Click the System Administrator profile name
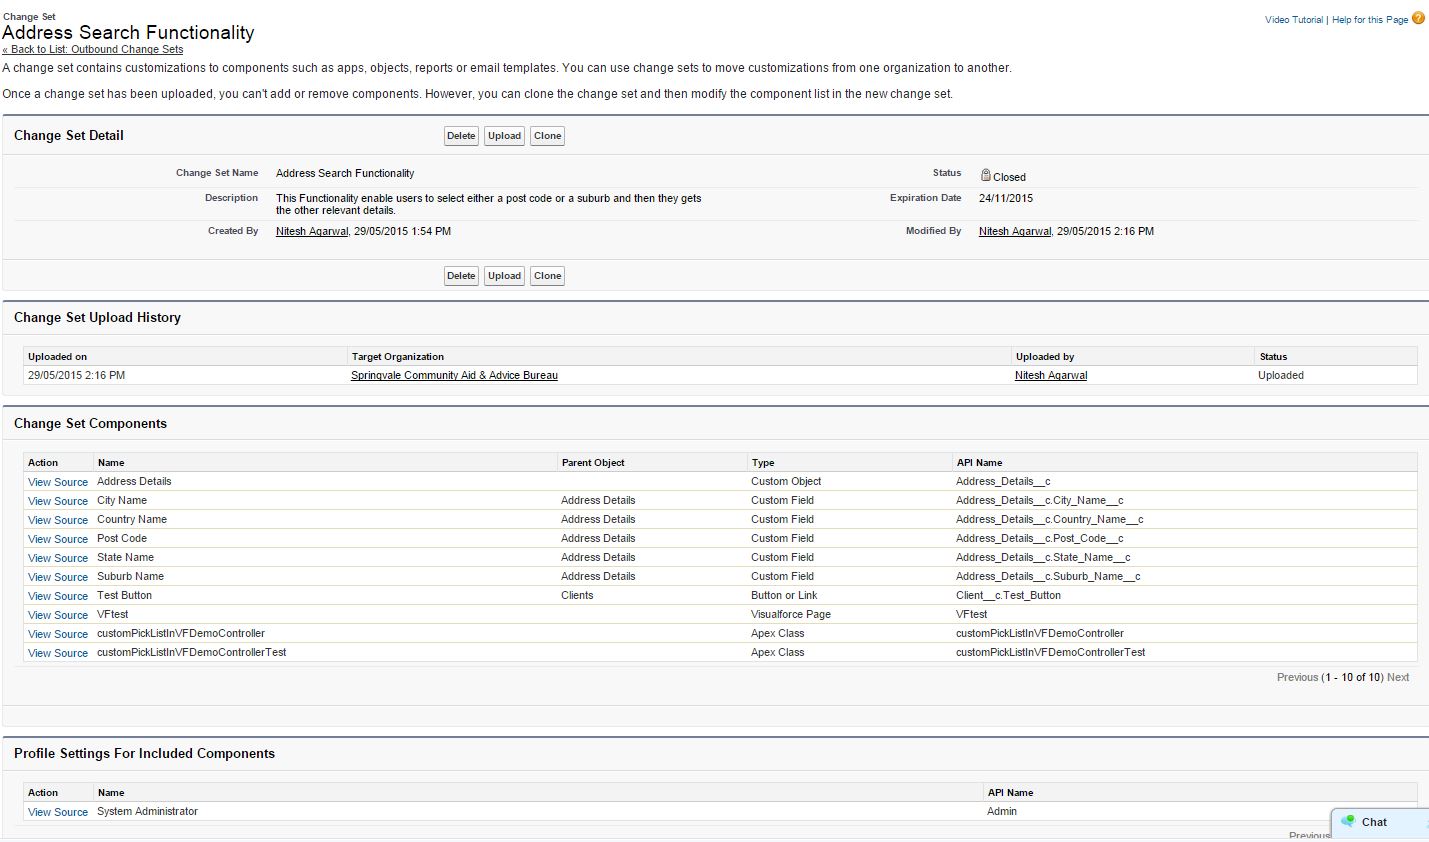This screenshot has height=842, width=1429. [x=147, y=811]
